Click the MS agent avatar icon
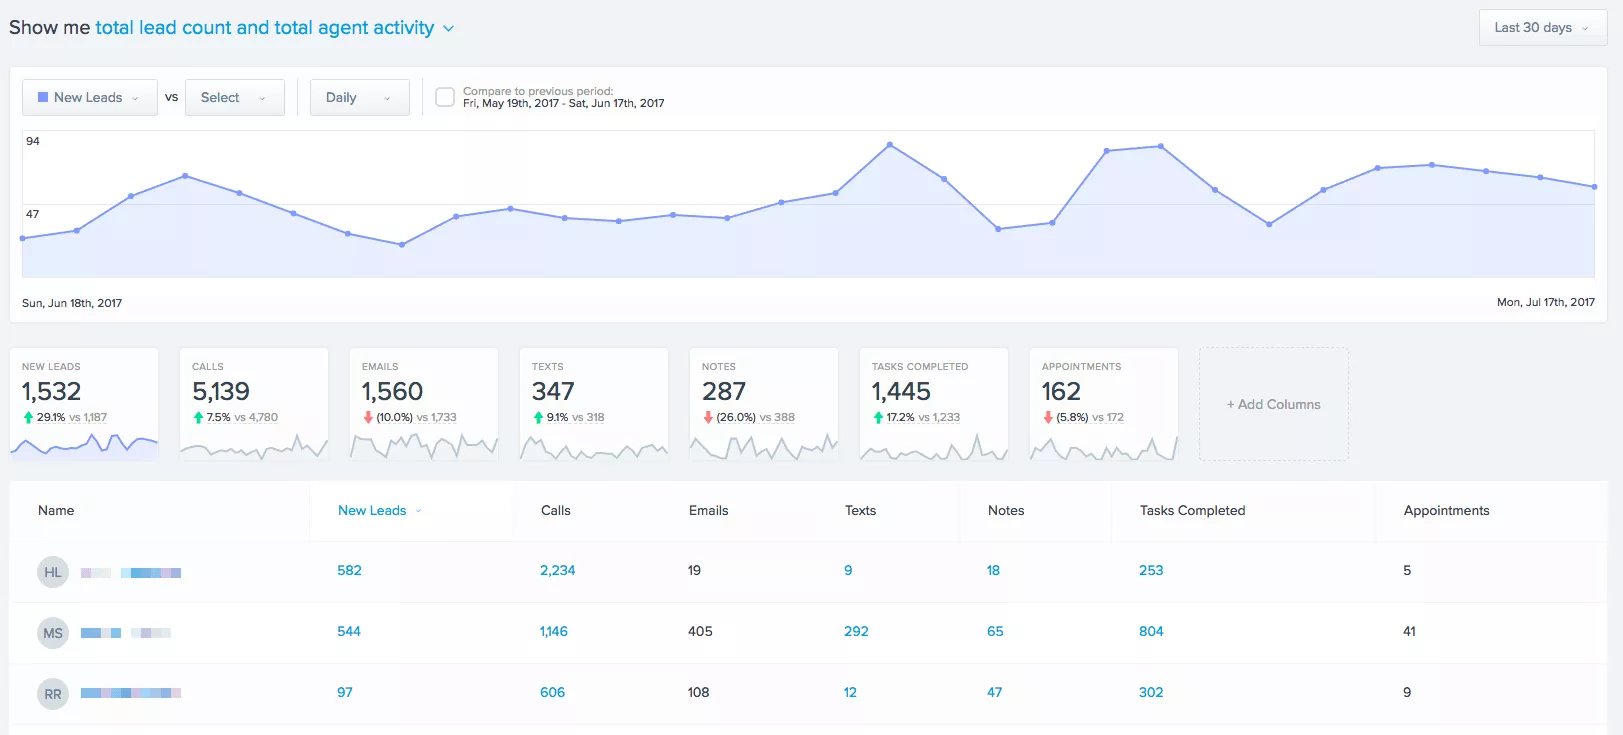The height and width of the screenshot is (735, 1623). click(53, 633)
